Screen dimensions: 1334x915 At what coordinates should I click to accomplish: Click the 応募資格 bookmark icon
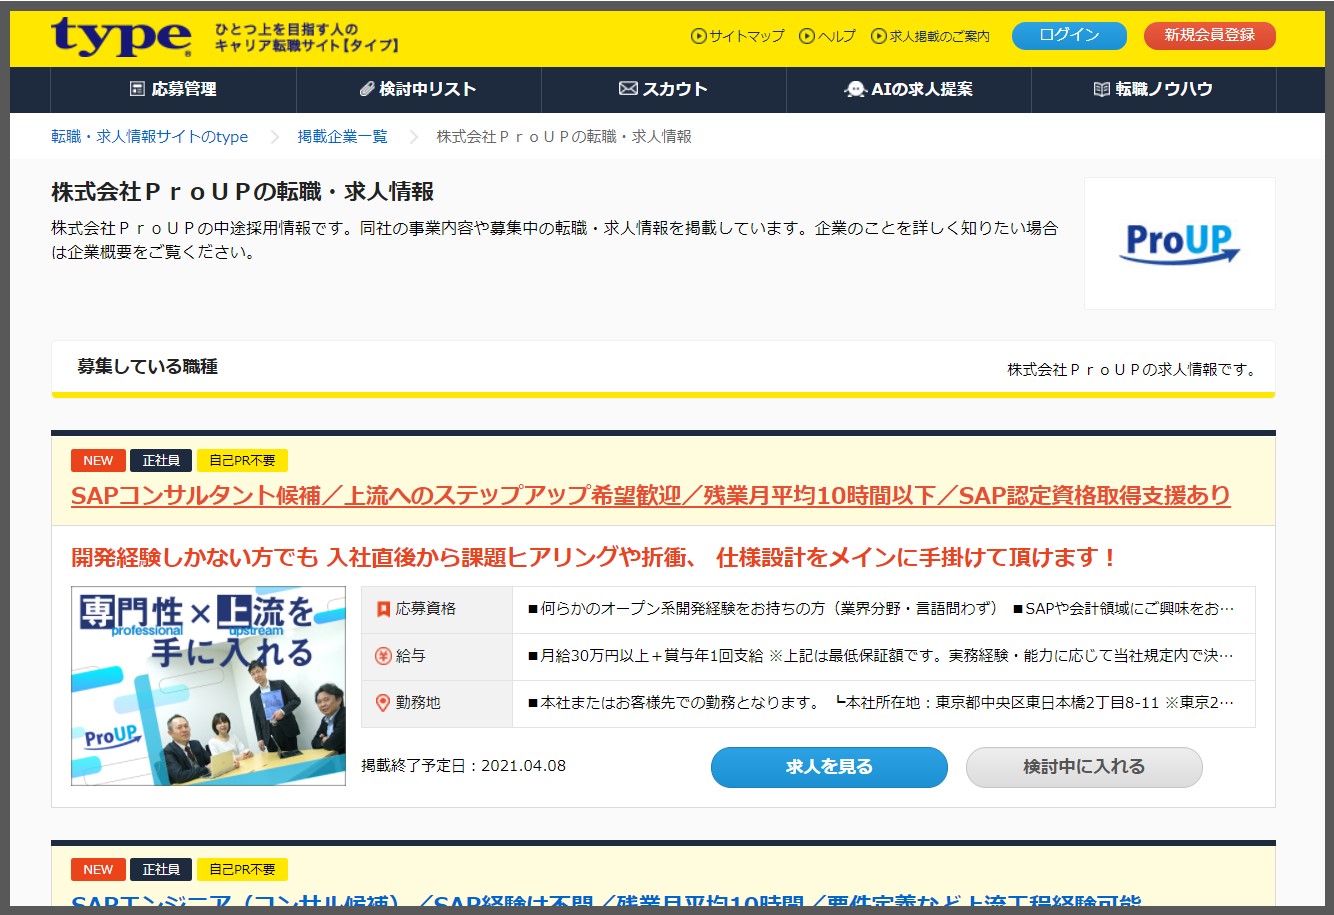tap(383, 609)
